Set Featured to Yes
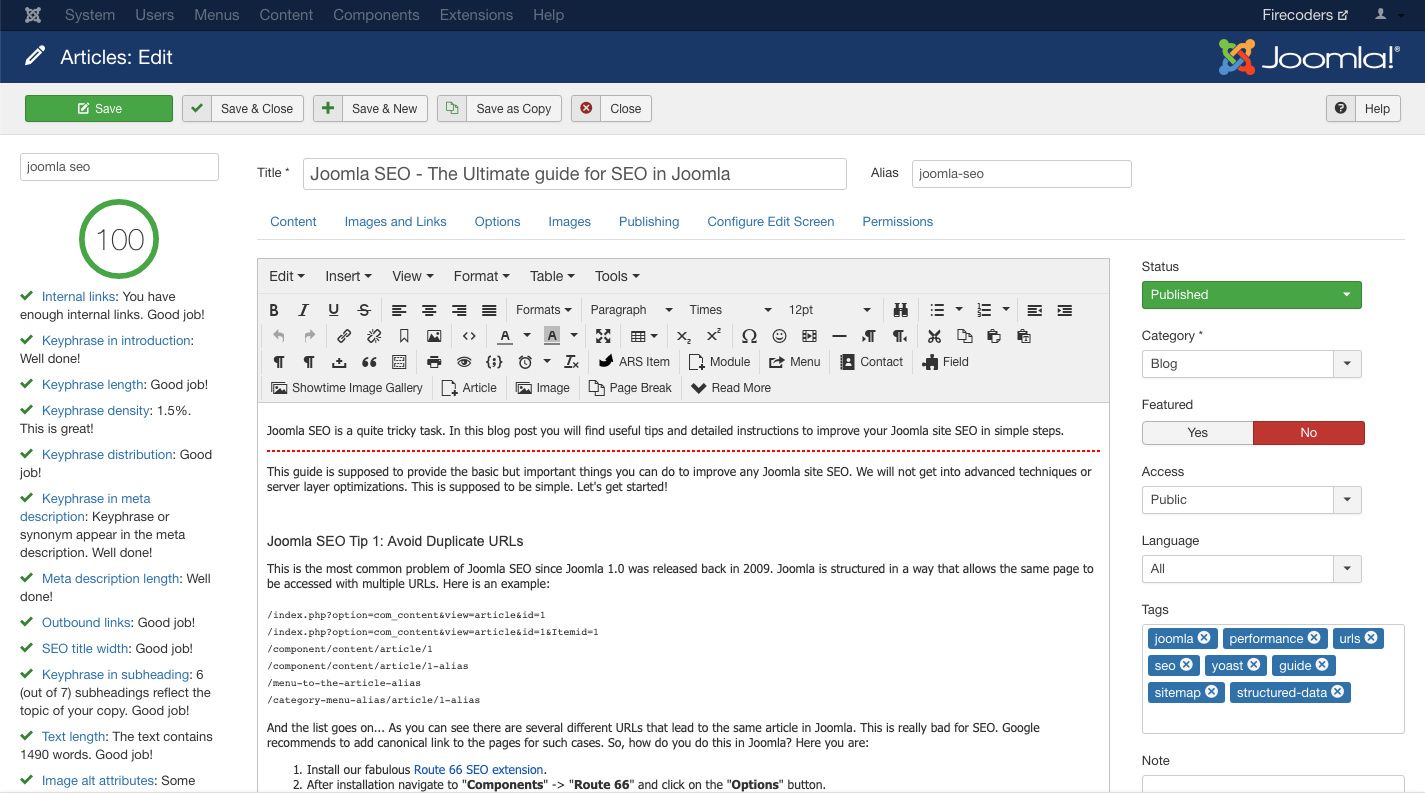This screenshot has width=1425, height=793. (x=1197, y=433)
